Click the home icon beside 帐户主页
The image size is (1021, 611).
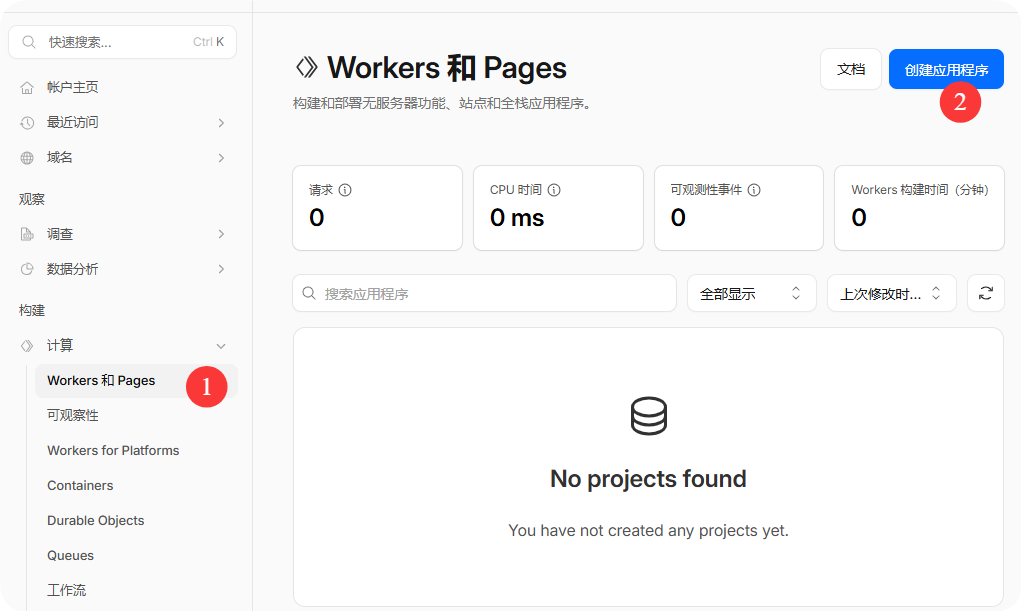(x=27, y=87)
